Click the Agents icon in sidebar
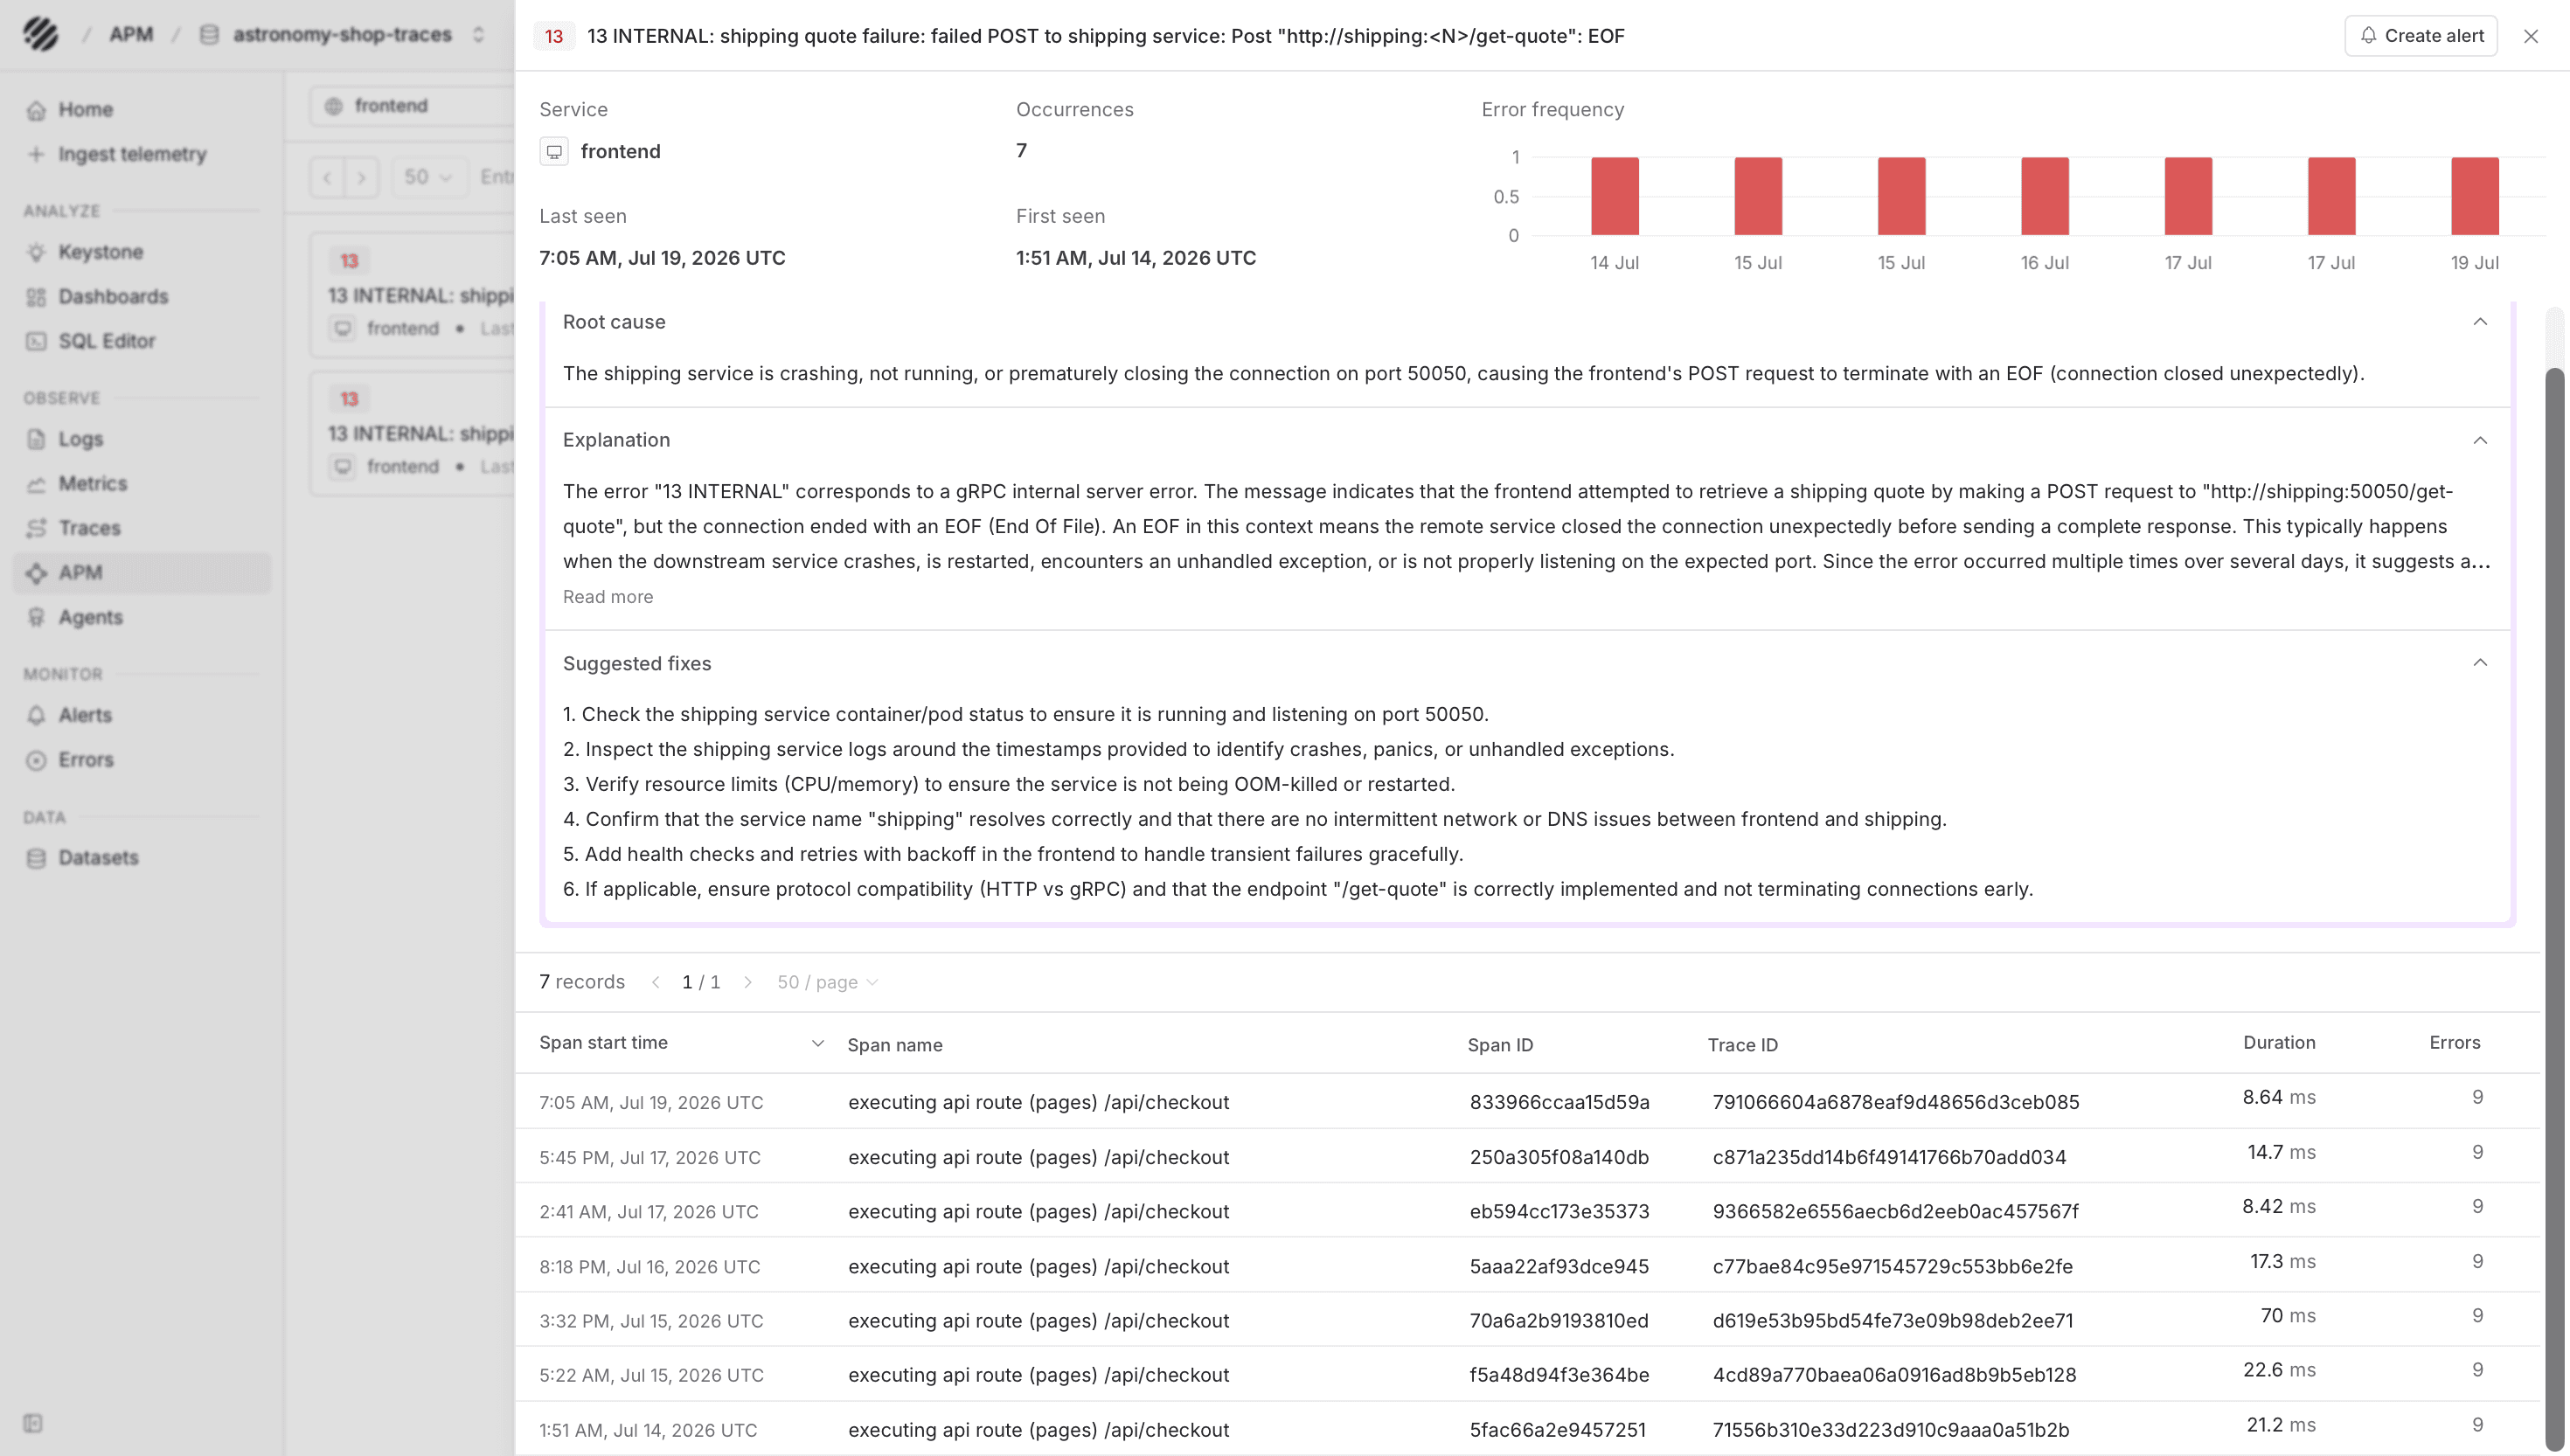The height and width of the screenshot is (1456, 2570). [37, 617]
